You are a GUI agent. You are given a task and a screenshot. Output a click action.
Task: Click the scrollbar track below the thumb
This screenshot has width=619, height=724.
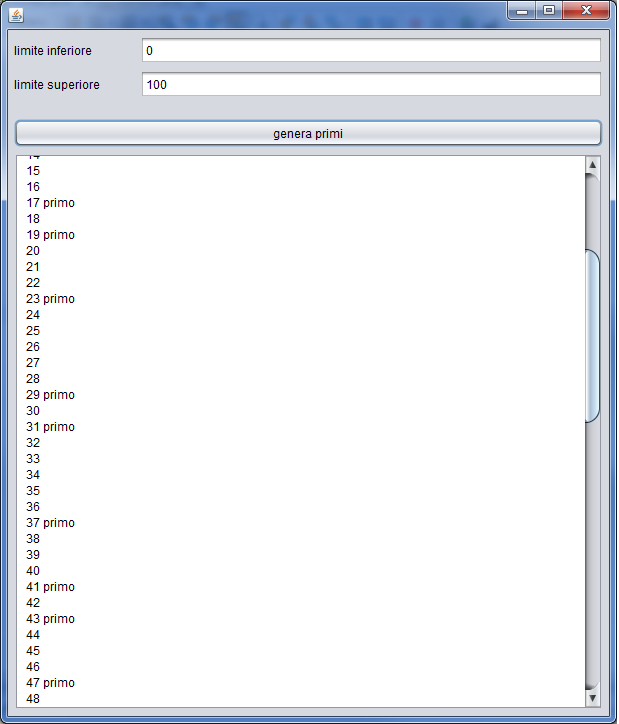coord(592,550)
